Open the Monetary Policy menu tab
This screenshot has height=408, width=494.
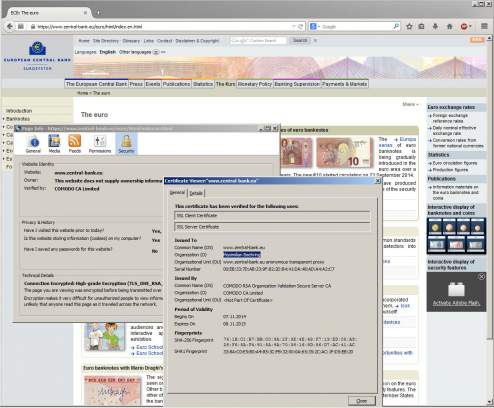point(255,84)
